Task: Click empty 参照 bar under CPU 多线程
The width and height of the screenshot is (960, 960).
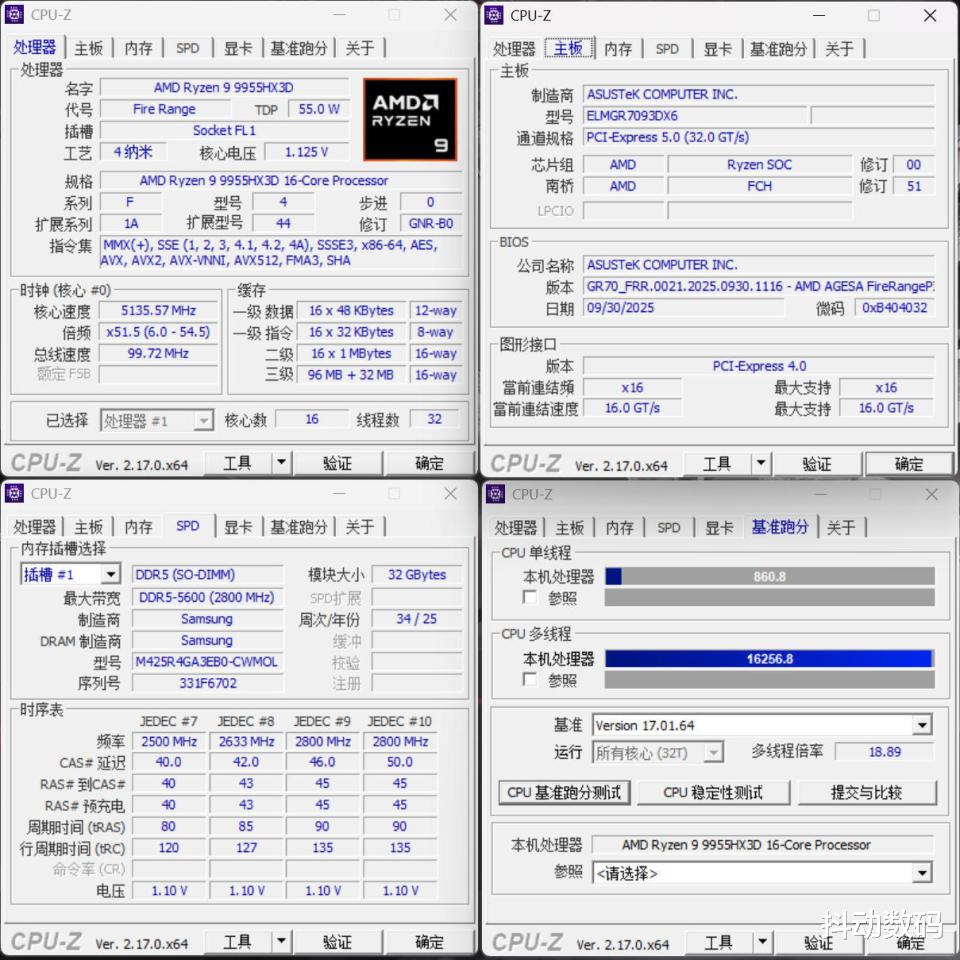Action: [770, 680]
